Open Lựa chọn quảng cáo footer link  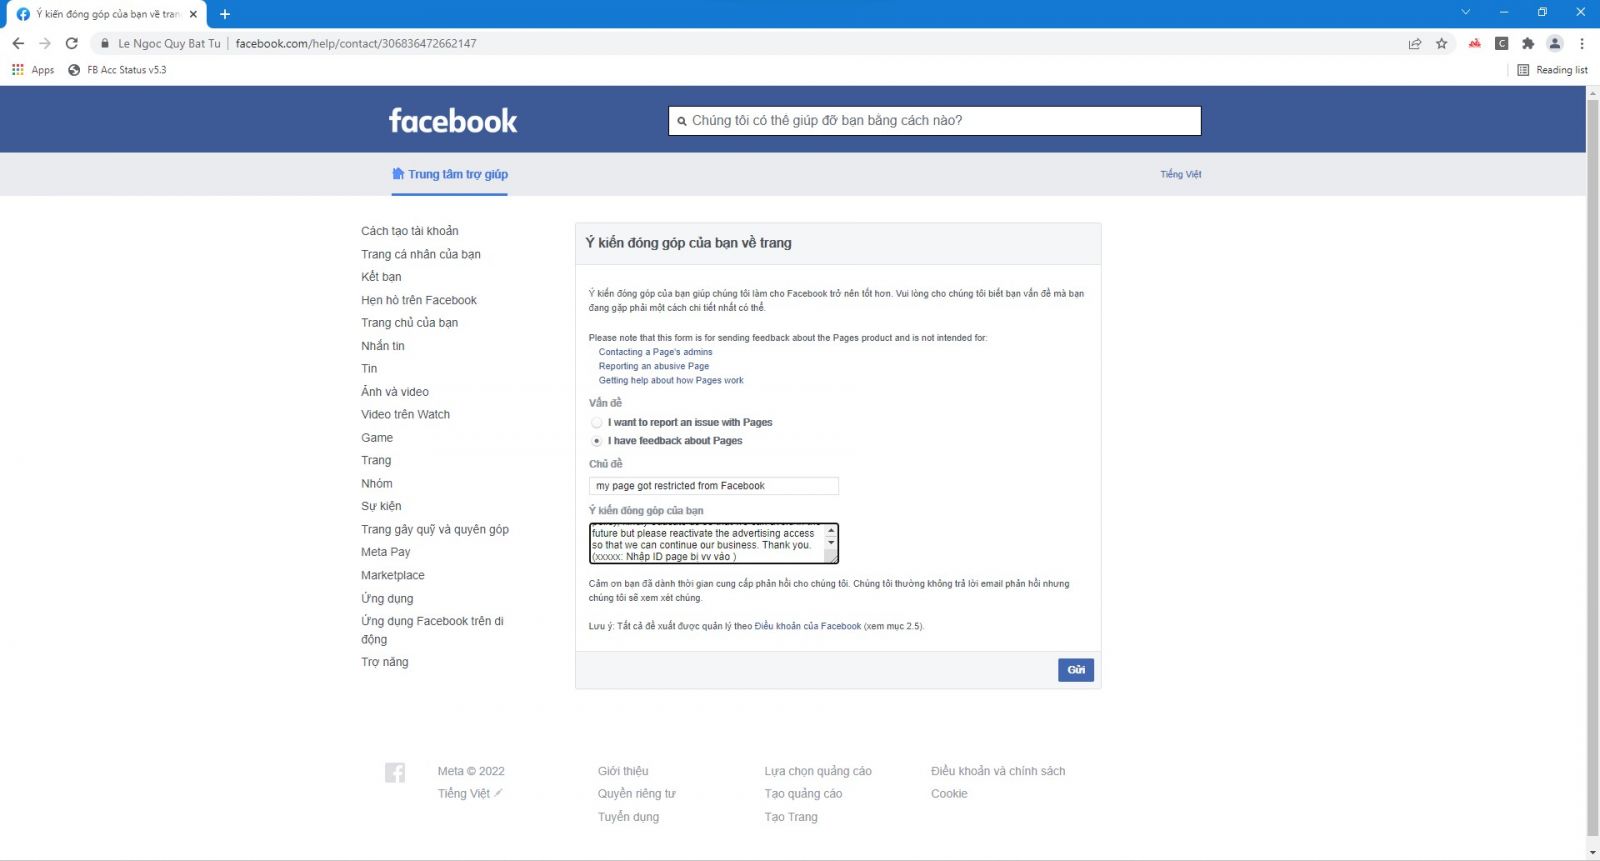click(x=818, y=771)
